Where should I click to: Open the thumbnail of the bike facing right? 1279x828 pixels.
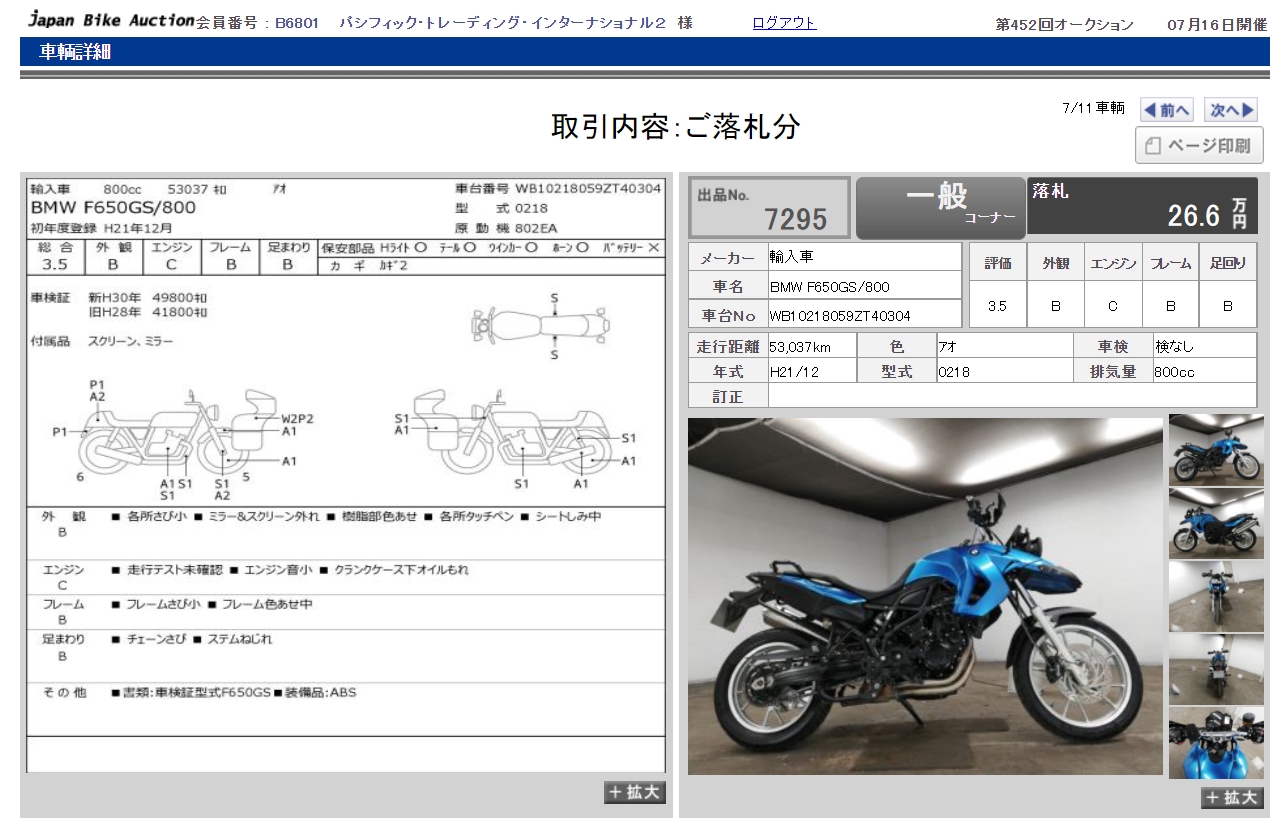click(1216, 450)
